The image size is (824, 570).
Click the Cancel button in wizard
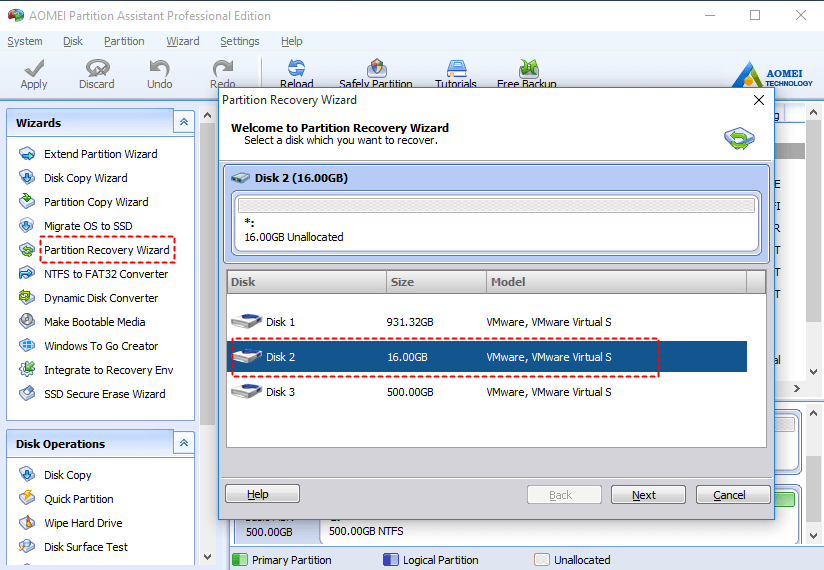point(733,495)
